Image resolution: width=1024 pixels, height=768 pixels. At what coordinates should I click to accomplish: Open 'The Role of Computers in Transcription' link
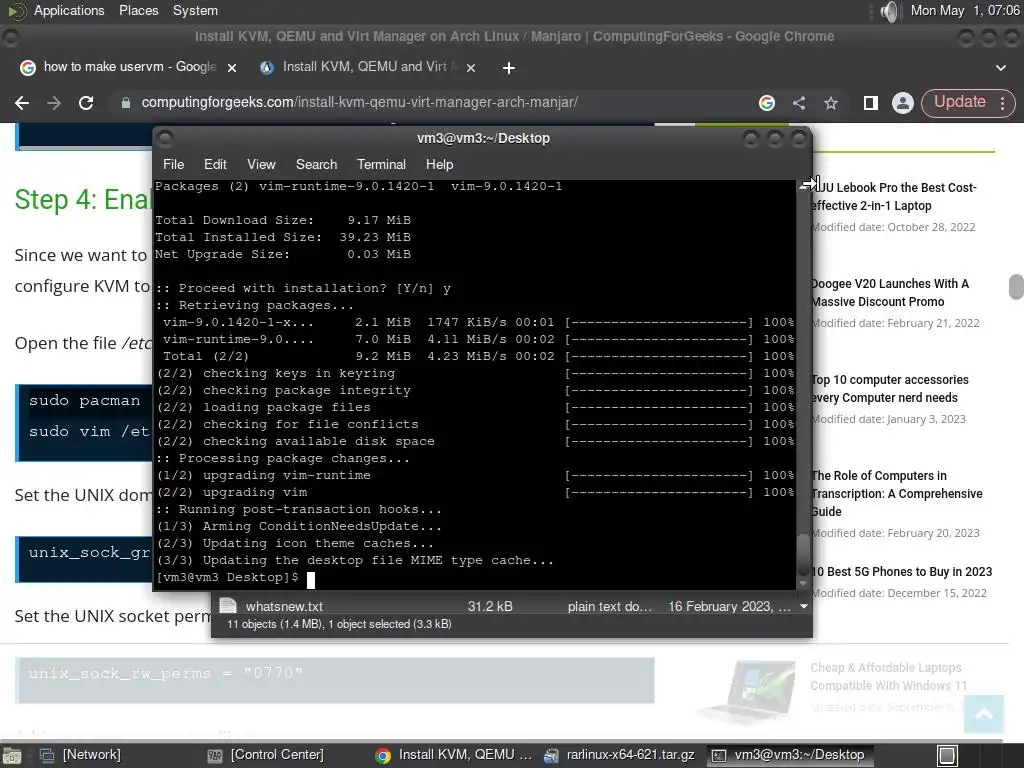click(x=896, y=494)
